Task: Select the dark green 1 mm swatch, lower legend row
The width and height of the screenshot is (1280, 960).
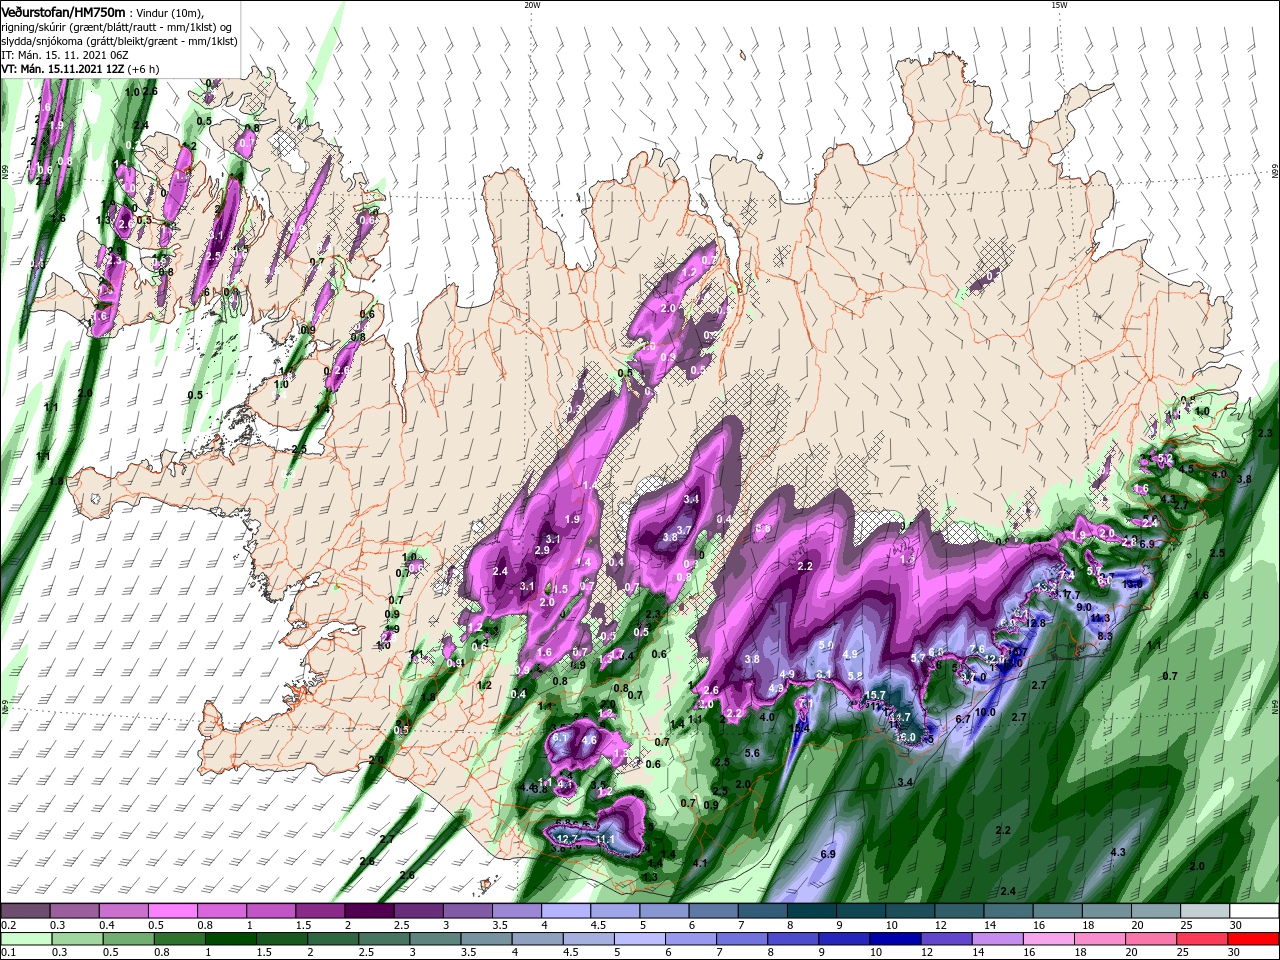Action: pyautogui.click(x=229, y=939)
